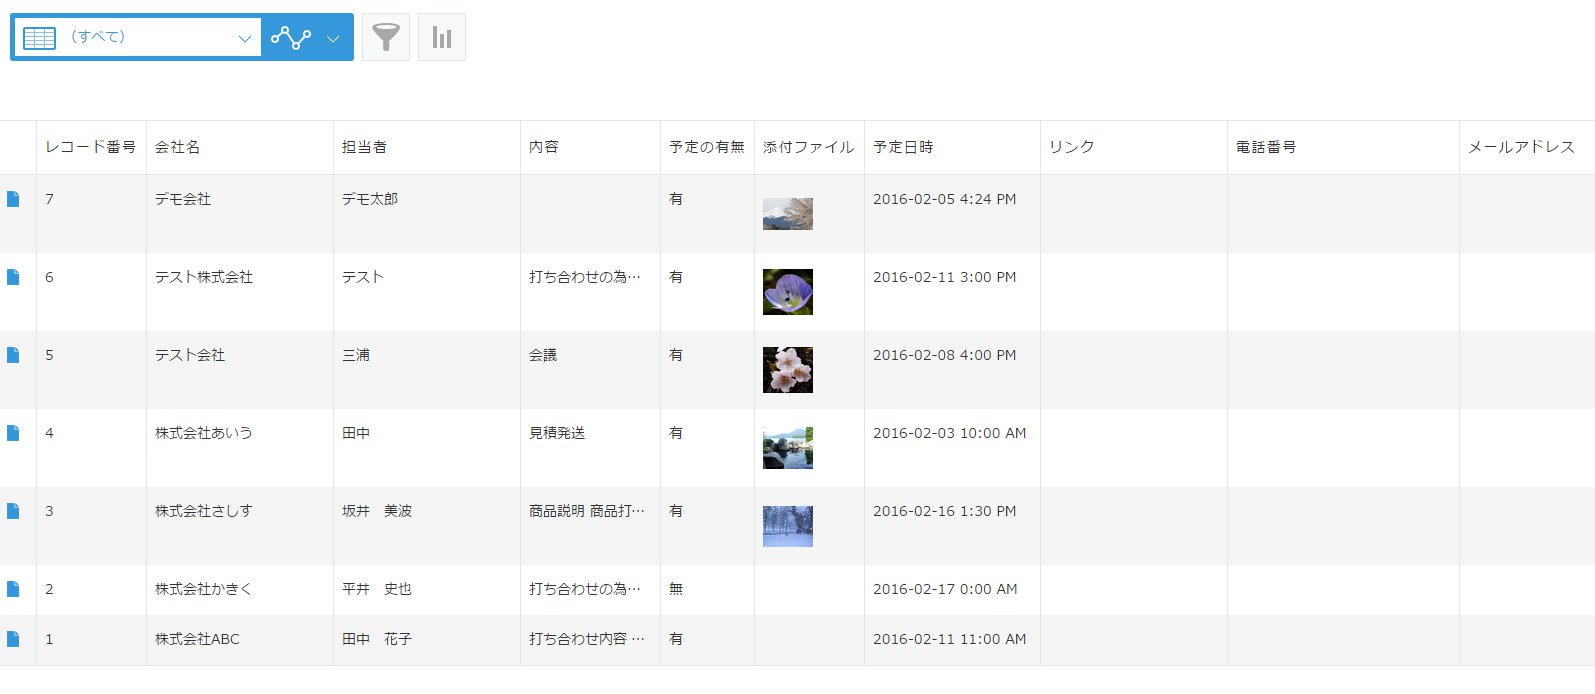The image size is (1595, 694).
Task: Click the table list view icon
Action: coord(40,38)
